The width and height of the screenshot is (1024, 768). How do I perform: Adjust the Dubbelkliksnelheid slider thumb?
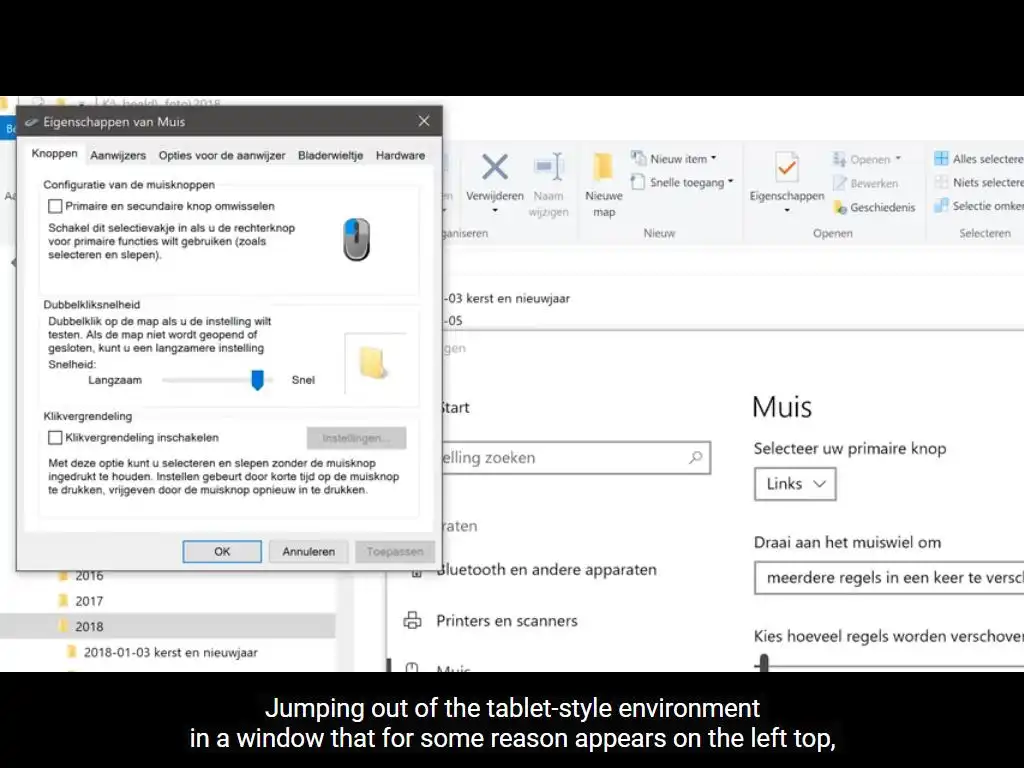click(257, 379)
